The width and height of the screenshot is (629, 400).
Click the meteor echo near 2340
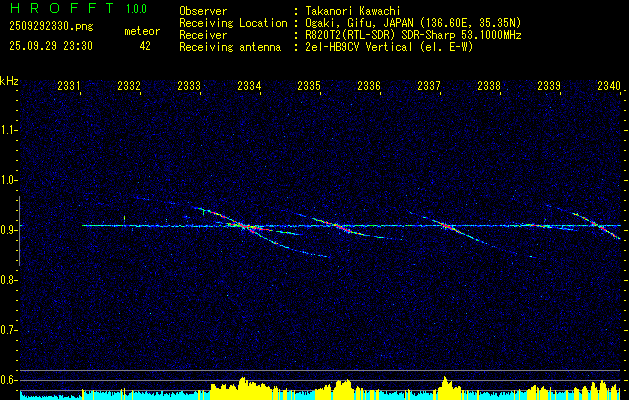pyautogui.click(x=598, y=225)
